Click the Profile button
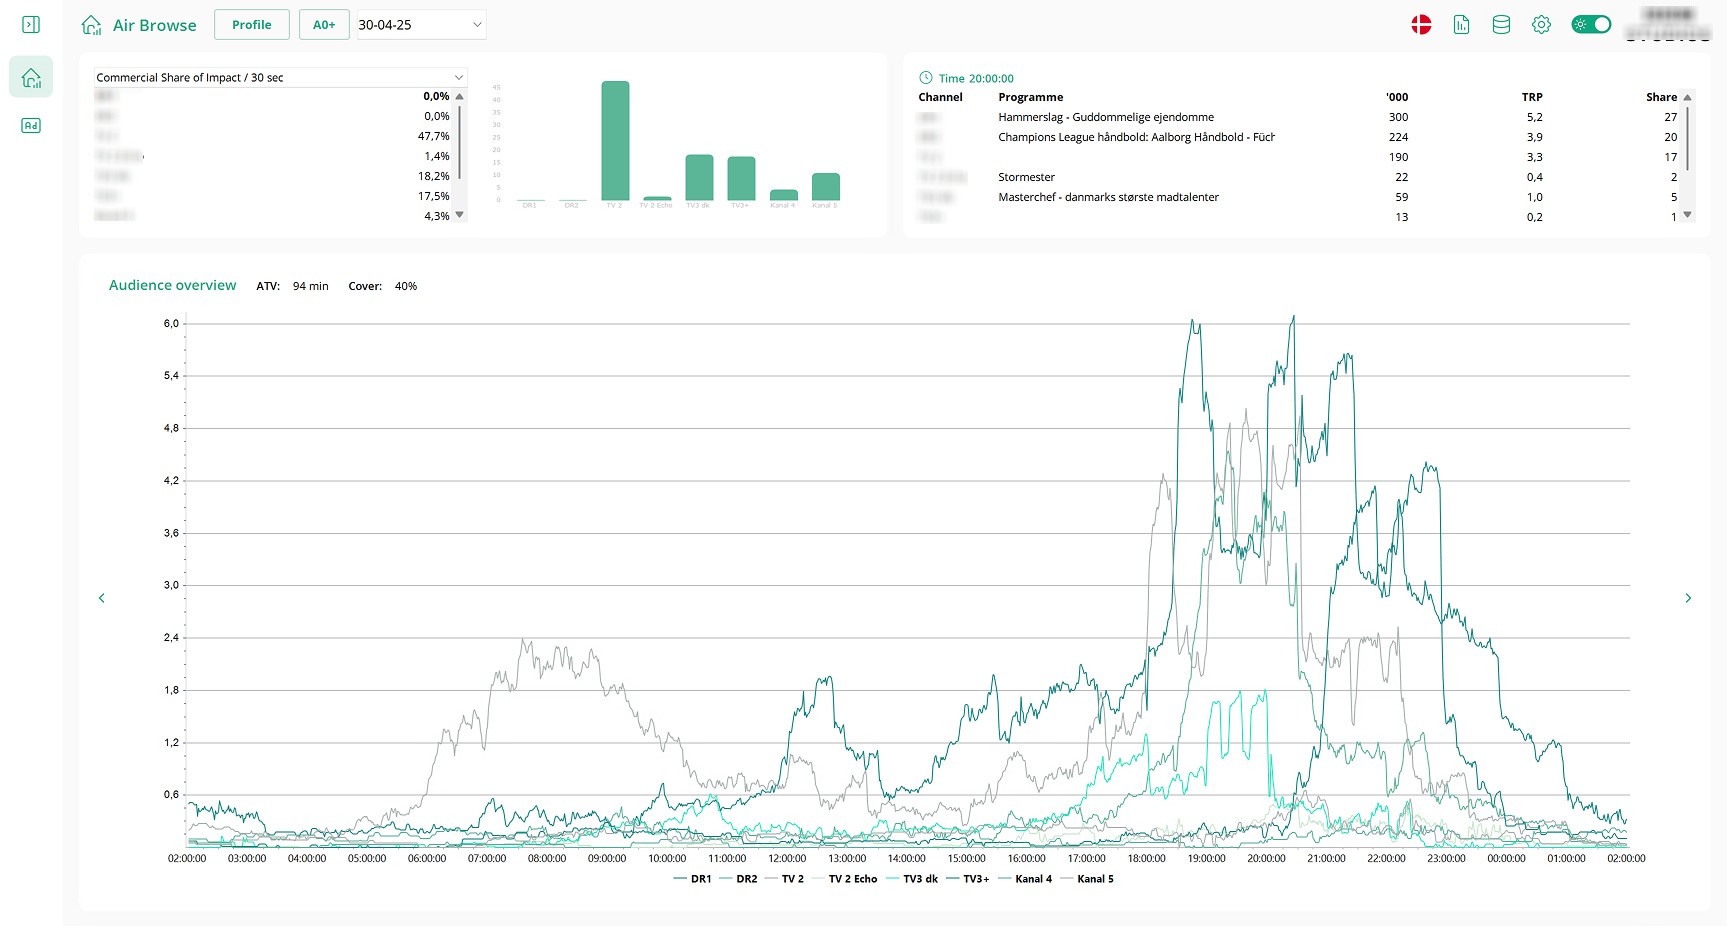The height and width of the screenshot is (926, 1727). 252,25
